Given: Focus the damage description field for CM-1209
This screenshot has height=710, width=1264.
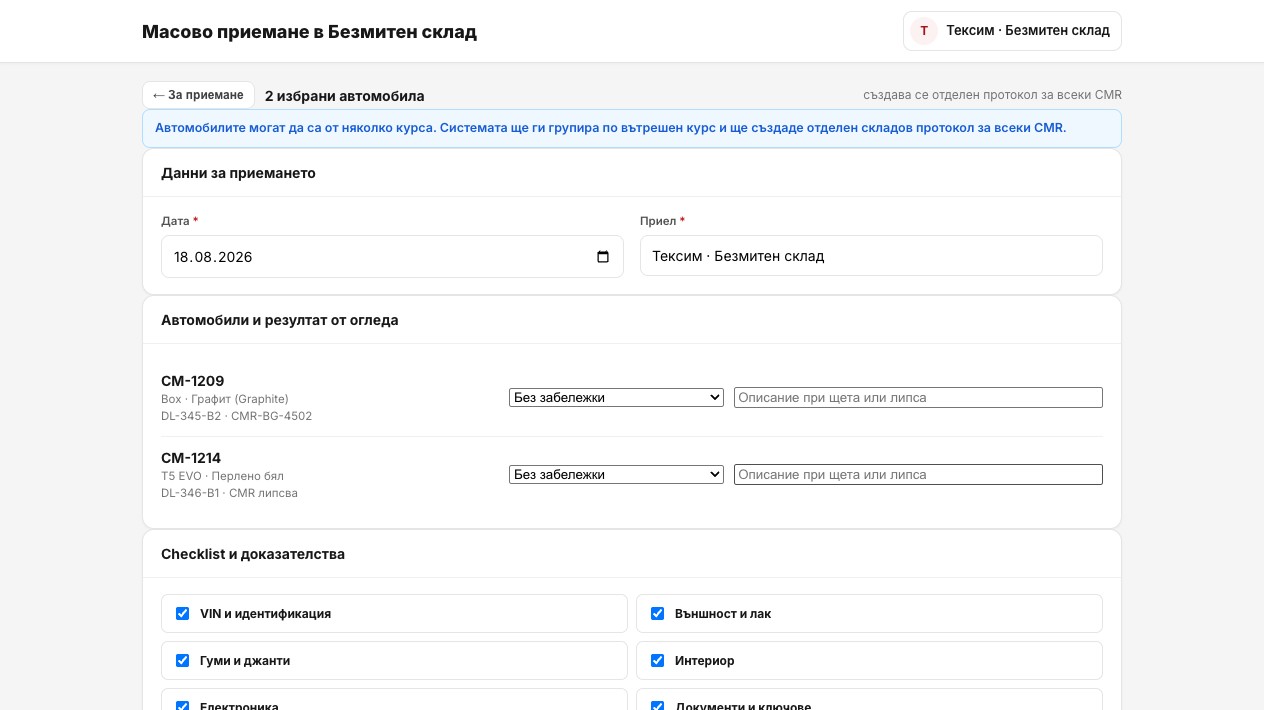Looking at the screenshot, I should tap(918, 397).
